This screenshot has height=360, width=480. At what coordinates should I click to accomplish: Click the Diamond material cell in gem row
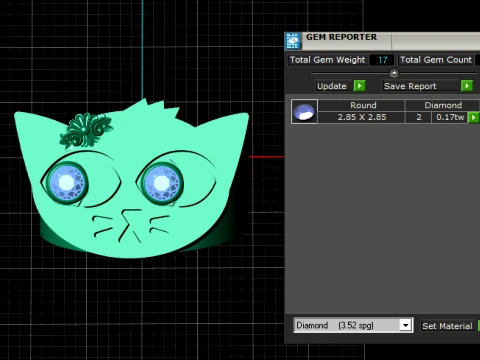pyautogui.click(x=443, y=105)
